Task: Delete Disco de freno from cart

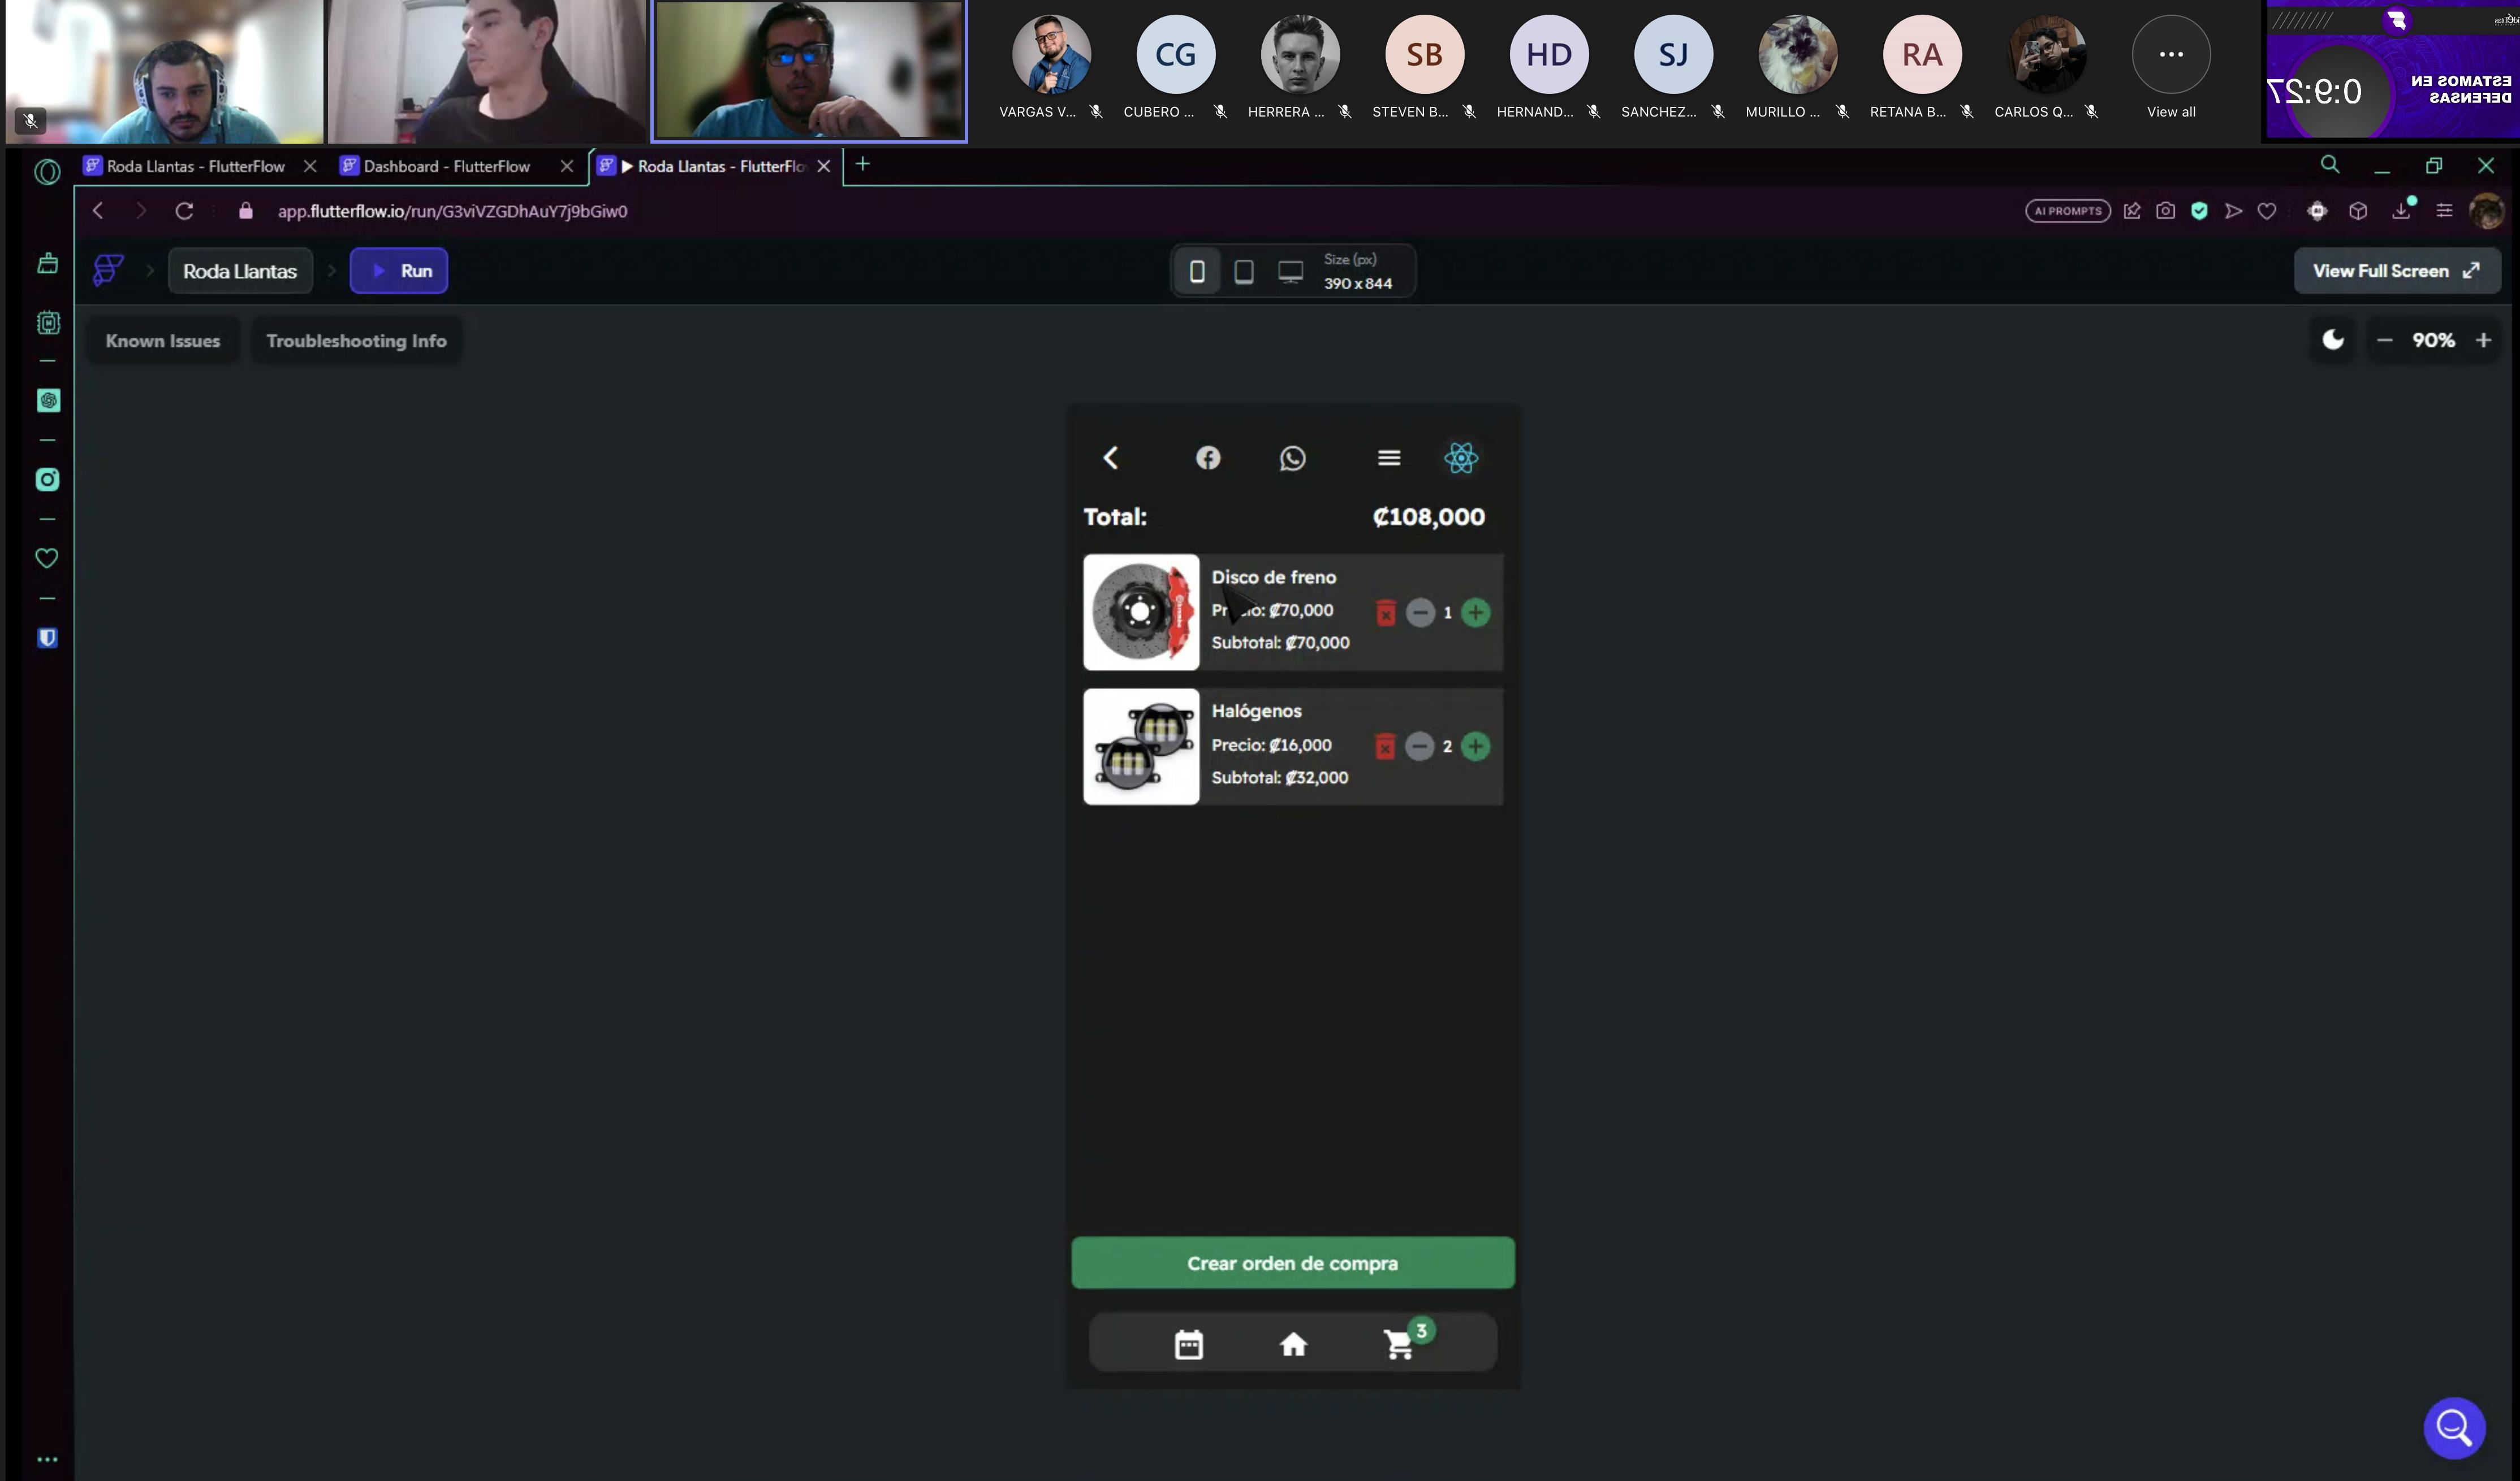Action: coord(1385,612)
